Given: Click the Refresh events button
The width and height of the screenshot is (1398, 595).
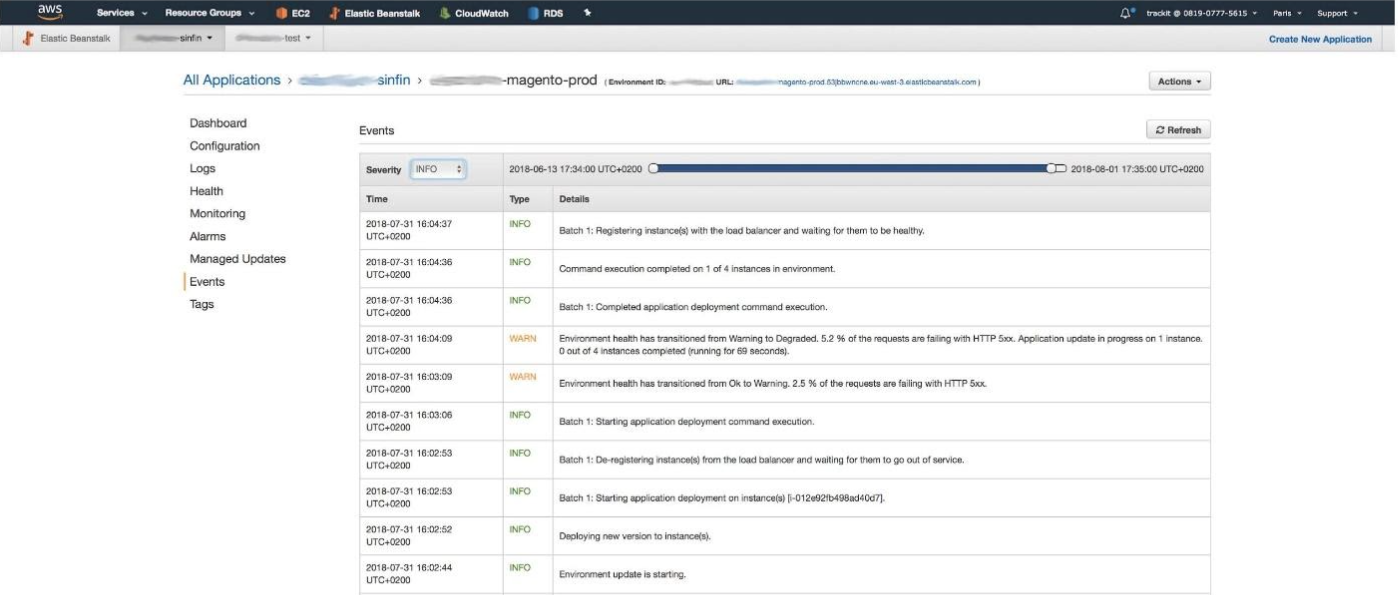Looking at the screenshot, I should click(1178, 130).
